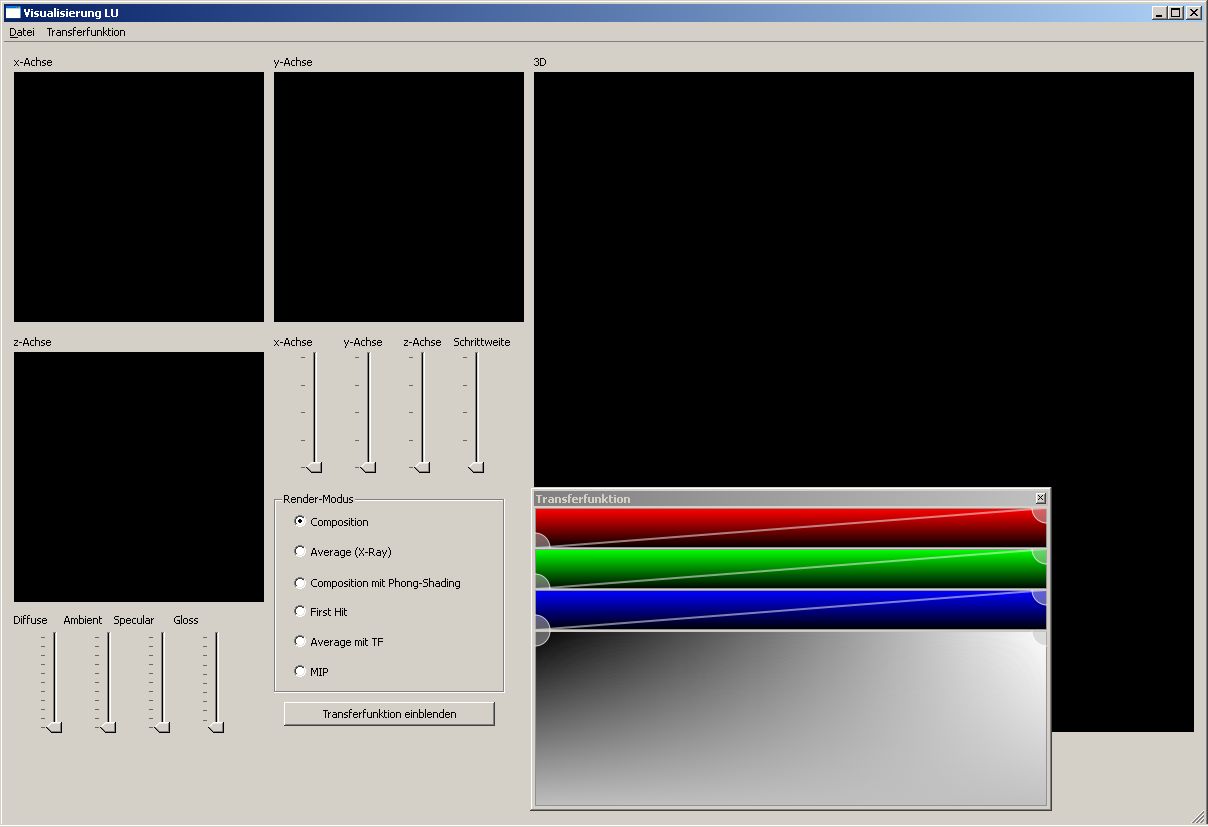
Task: Close the Transferfunktion panel
Action: pos(1040,498)
